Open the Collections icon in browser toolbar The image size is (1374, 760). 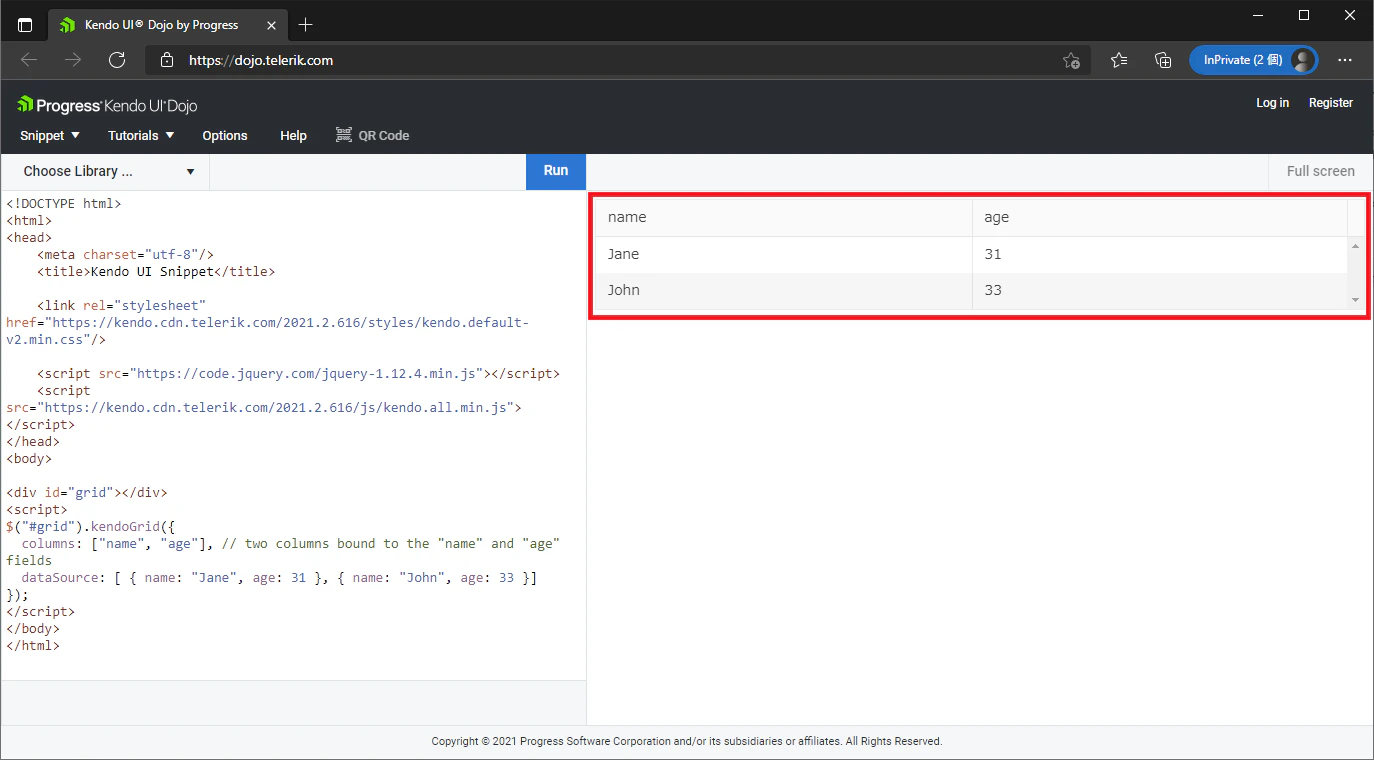[x=1163, y=60]
